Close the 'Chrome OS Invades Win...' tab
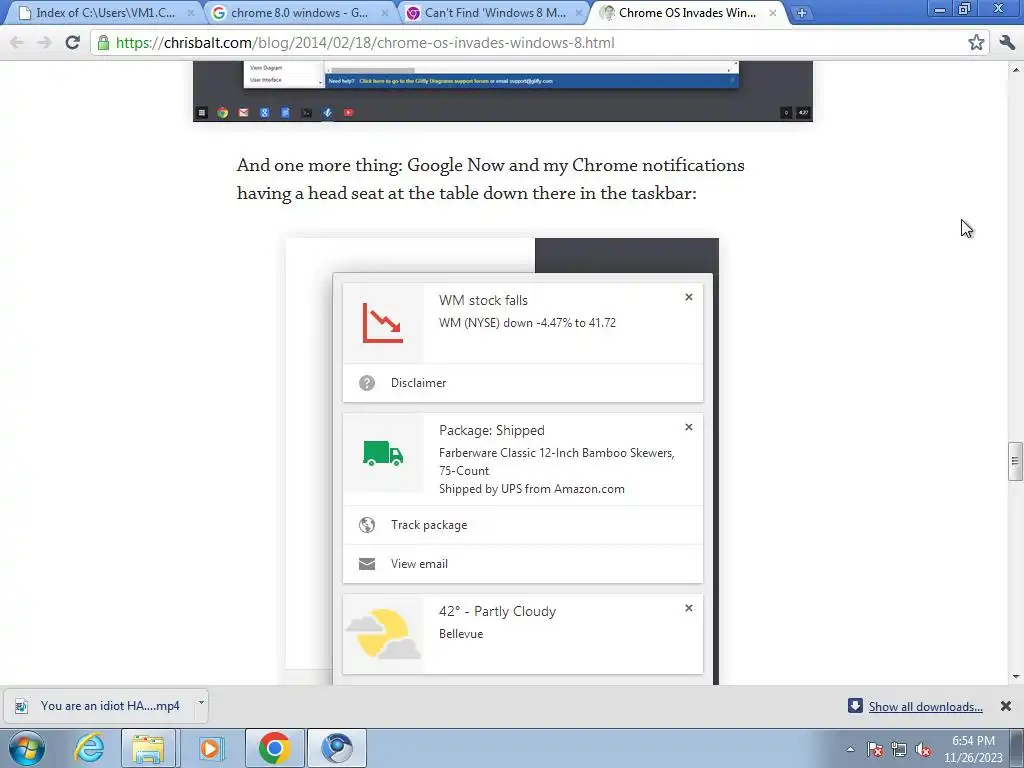 coord(773,12)
